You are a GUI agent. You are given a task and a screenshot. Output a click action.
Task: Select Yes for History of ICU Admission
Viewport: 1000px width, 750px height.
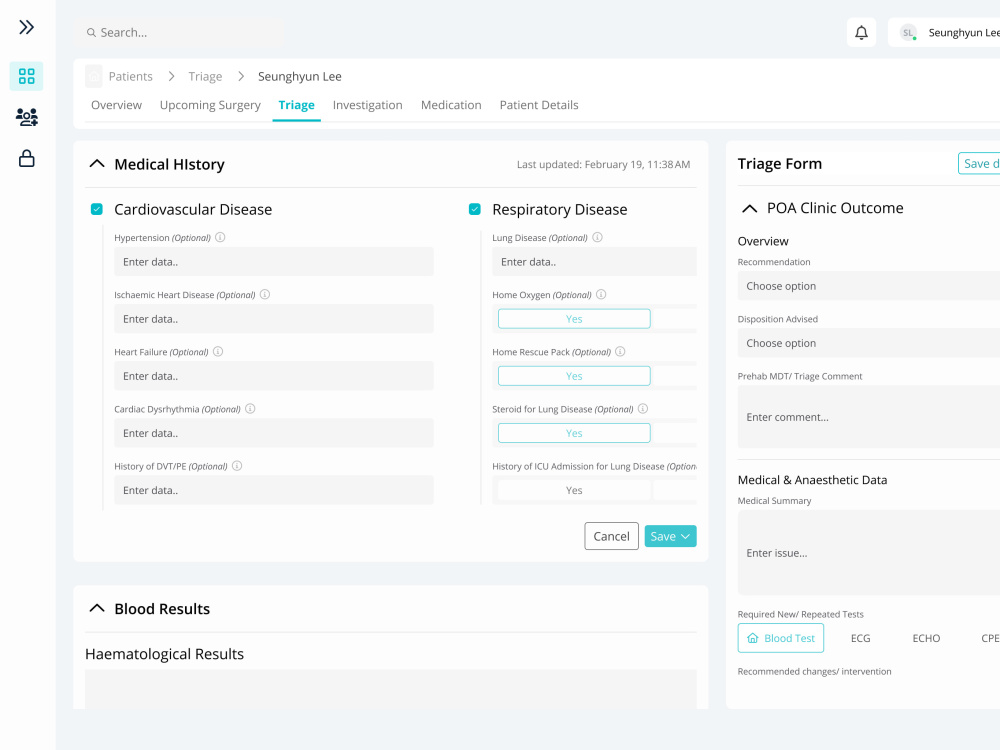pos(574,490)
